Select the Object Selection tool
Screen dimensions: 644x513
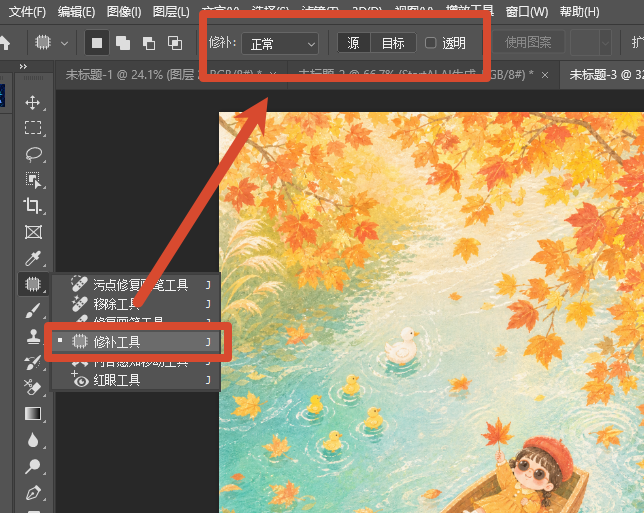(33, 180)
